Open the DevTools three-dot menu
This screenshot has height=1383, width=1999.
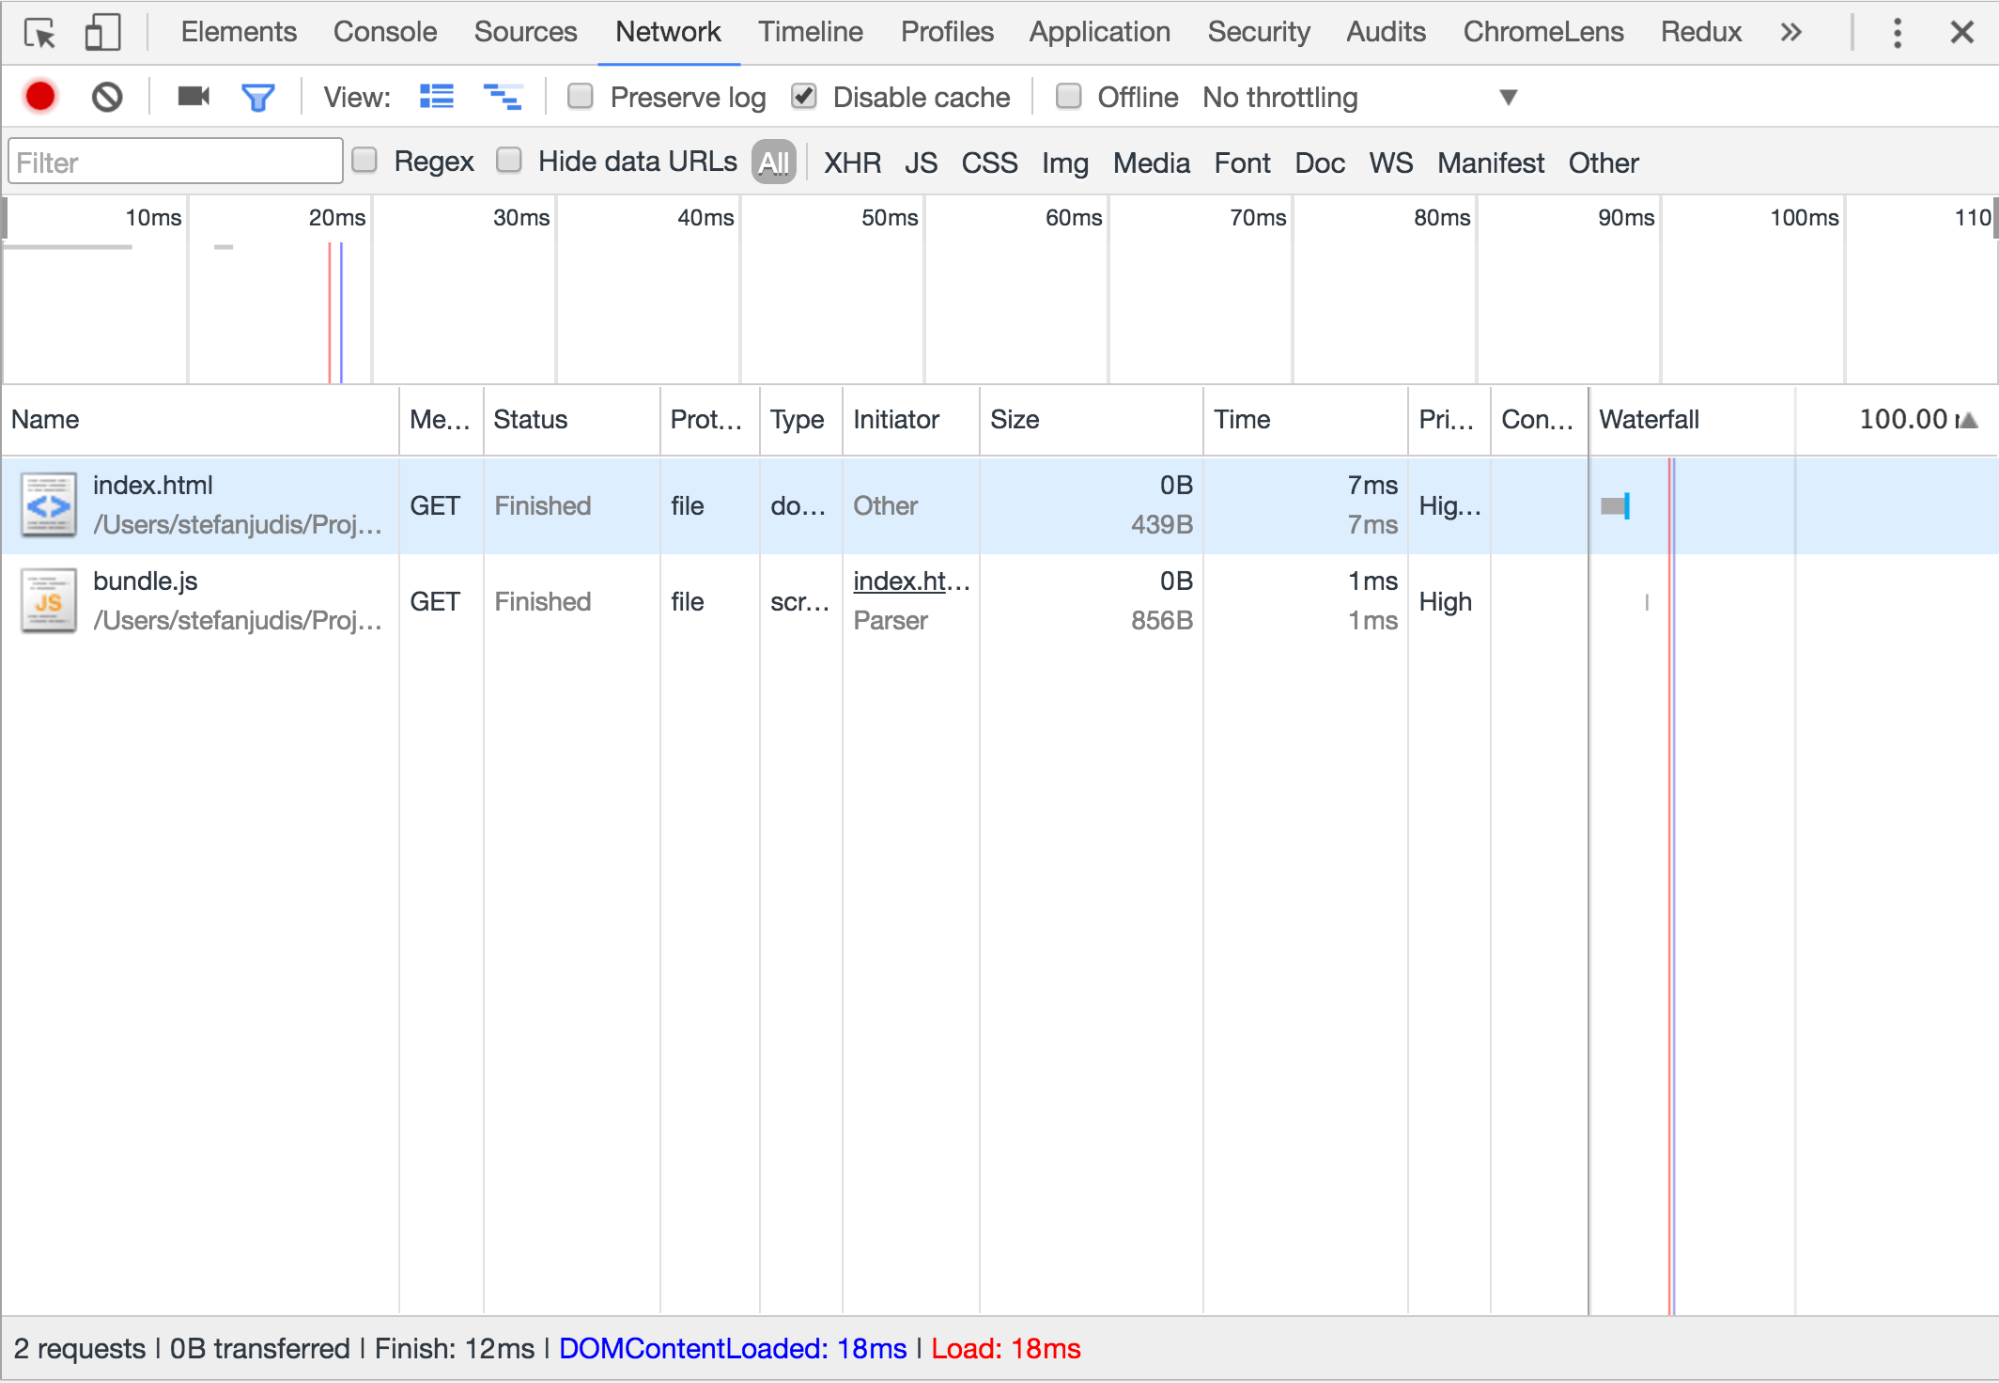tap(1896, 33)
